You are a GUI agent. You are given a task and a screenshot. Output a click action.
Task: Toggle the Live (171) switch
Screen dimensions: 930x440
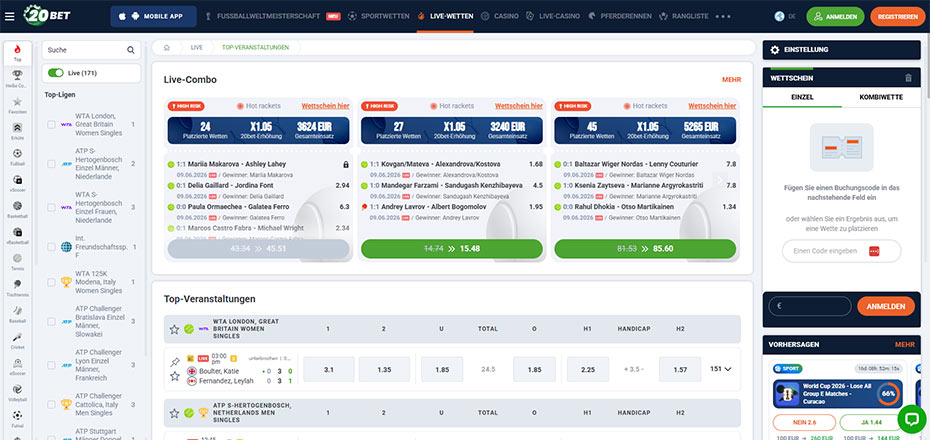click(x=56, y=73)
